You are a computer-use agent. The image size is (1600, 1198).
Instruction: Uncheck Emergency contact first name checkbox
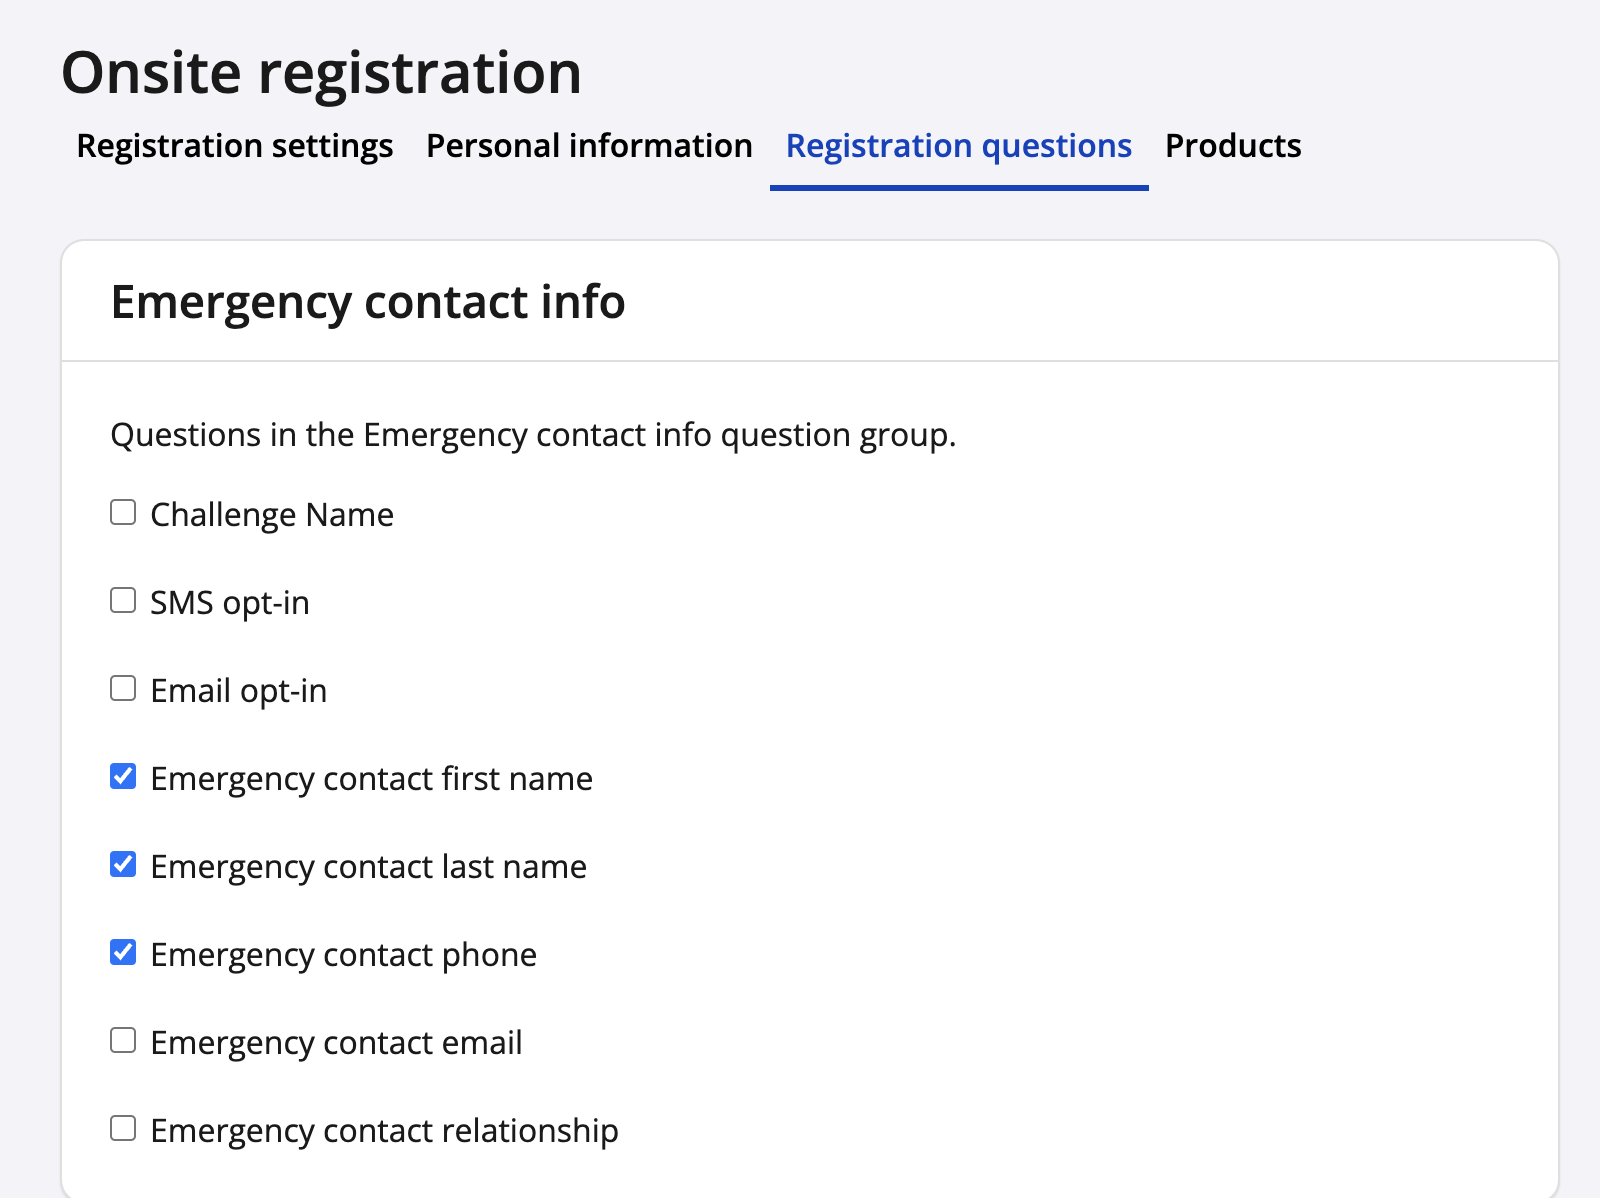(x=123, y=777)
